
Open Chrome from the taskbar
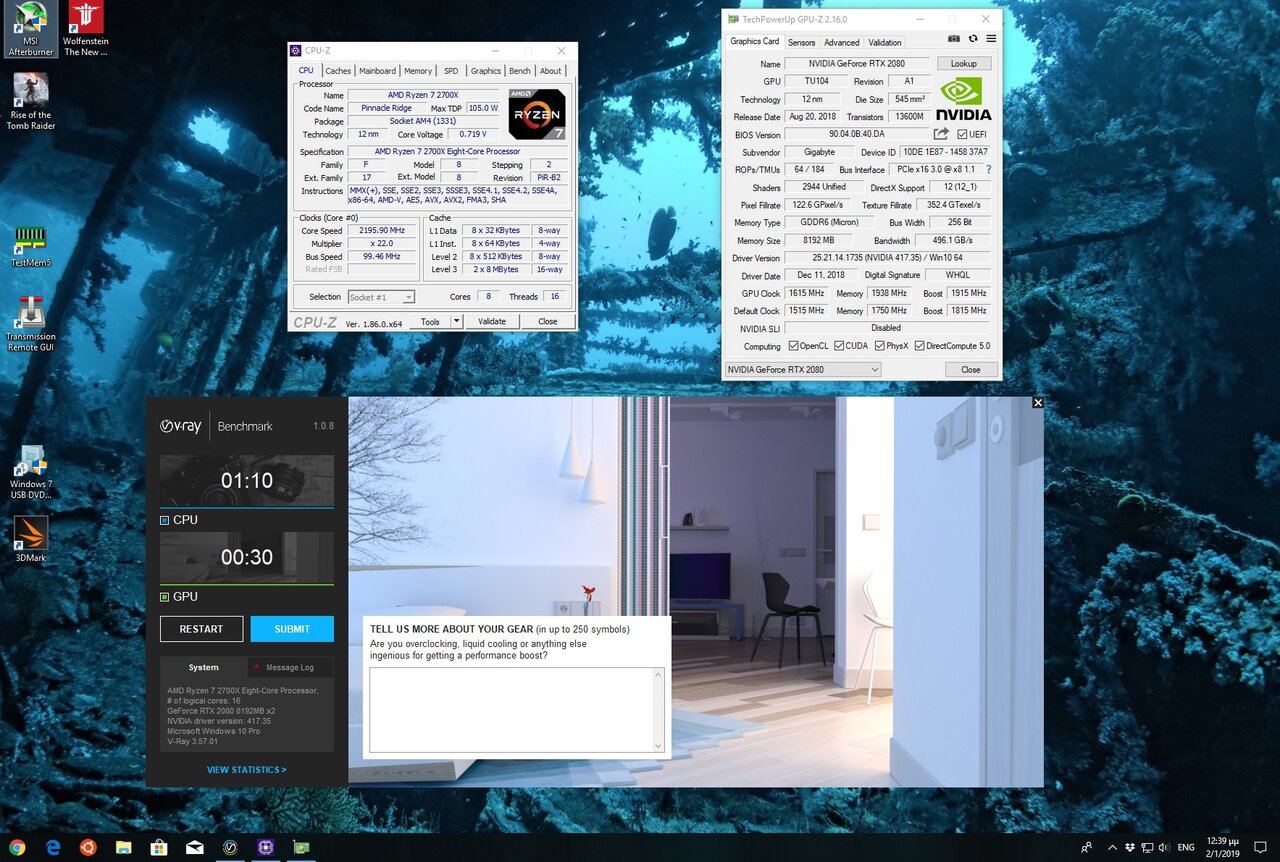(x=18, y=847)
